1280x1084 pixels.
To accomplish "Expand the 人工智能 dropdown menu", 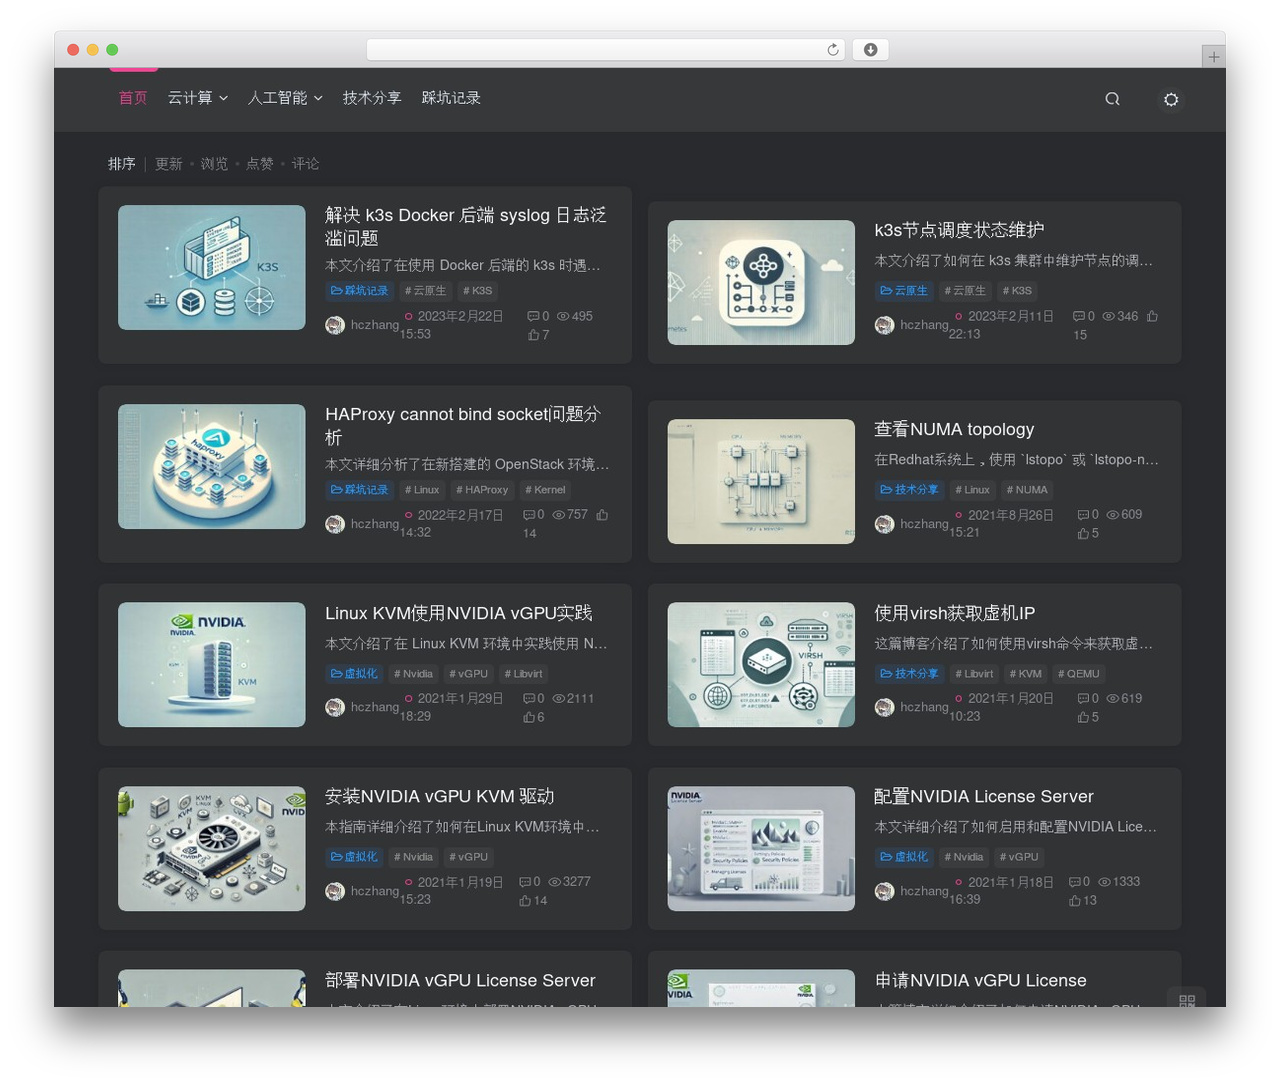I will (285, 98).
